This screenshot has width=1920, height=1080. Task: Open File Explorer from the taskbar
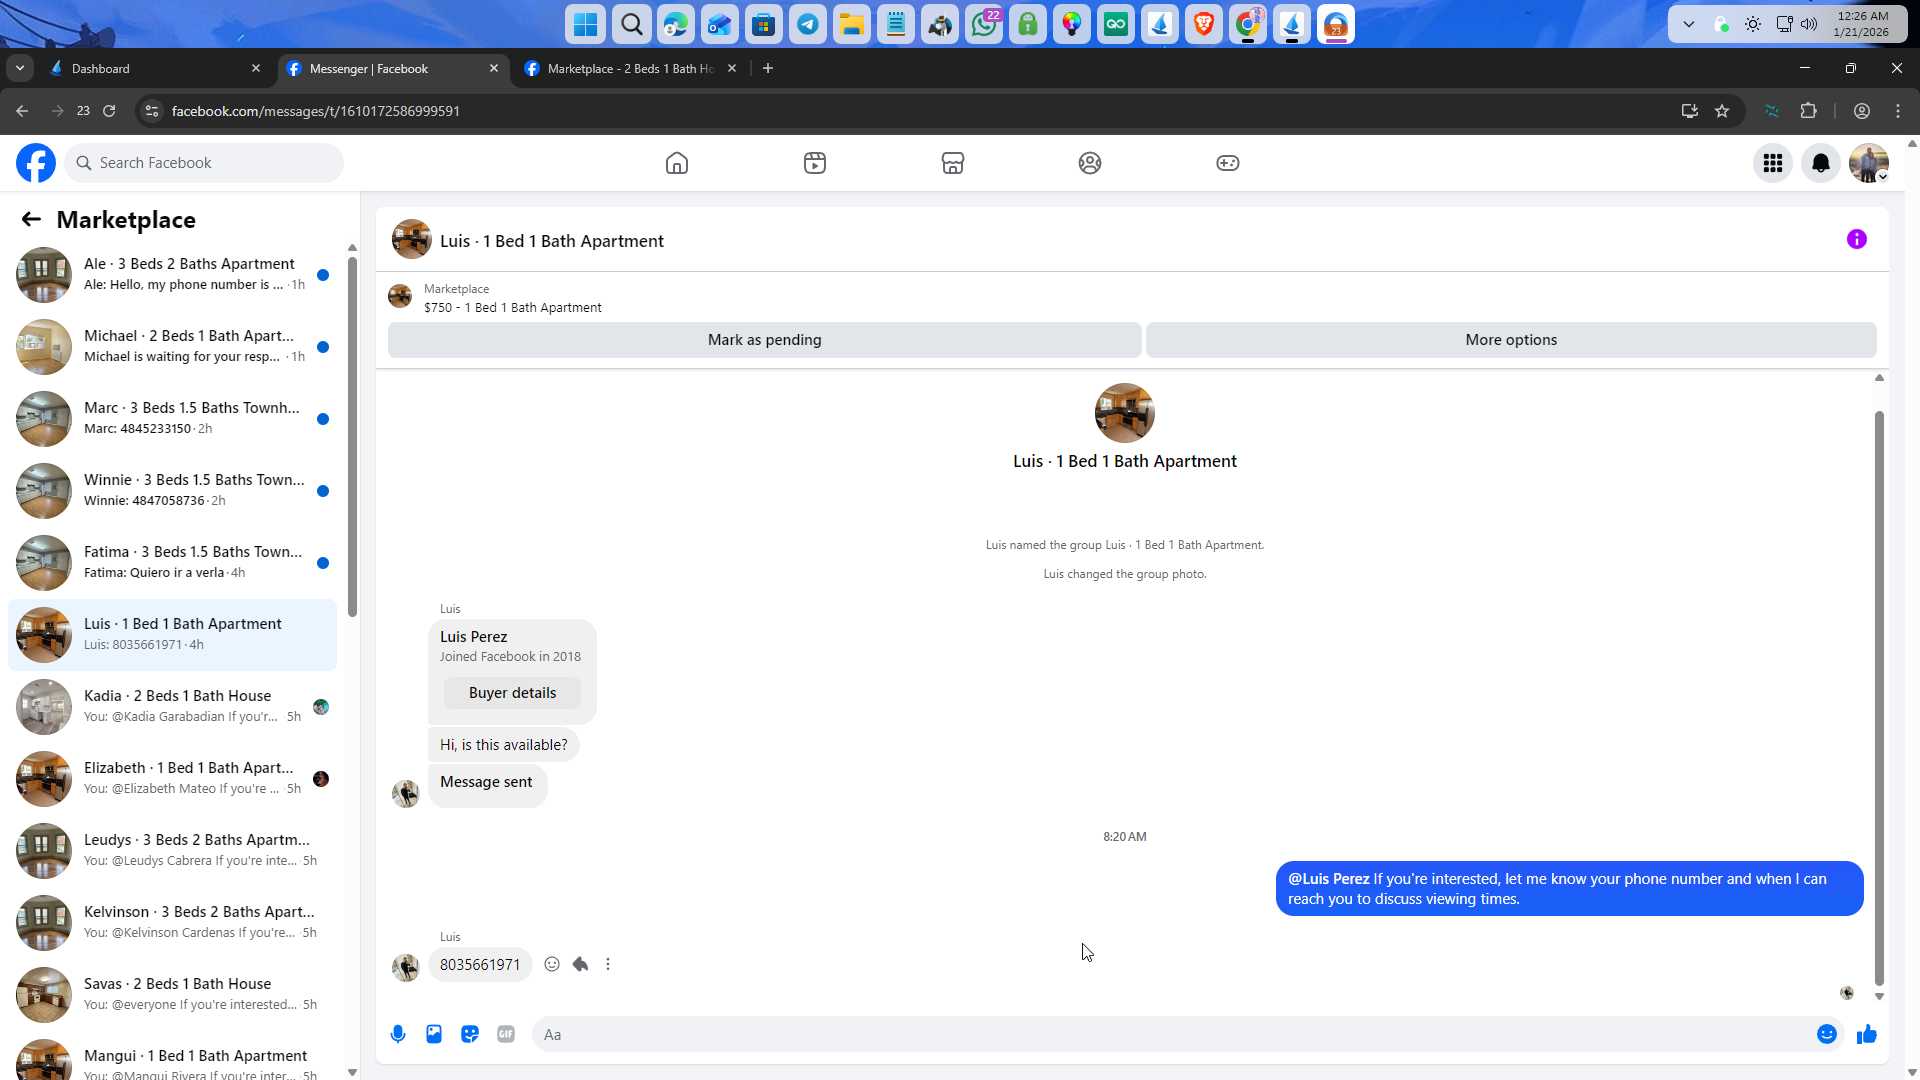click(852, 24)
